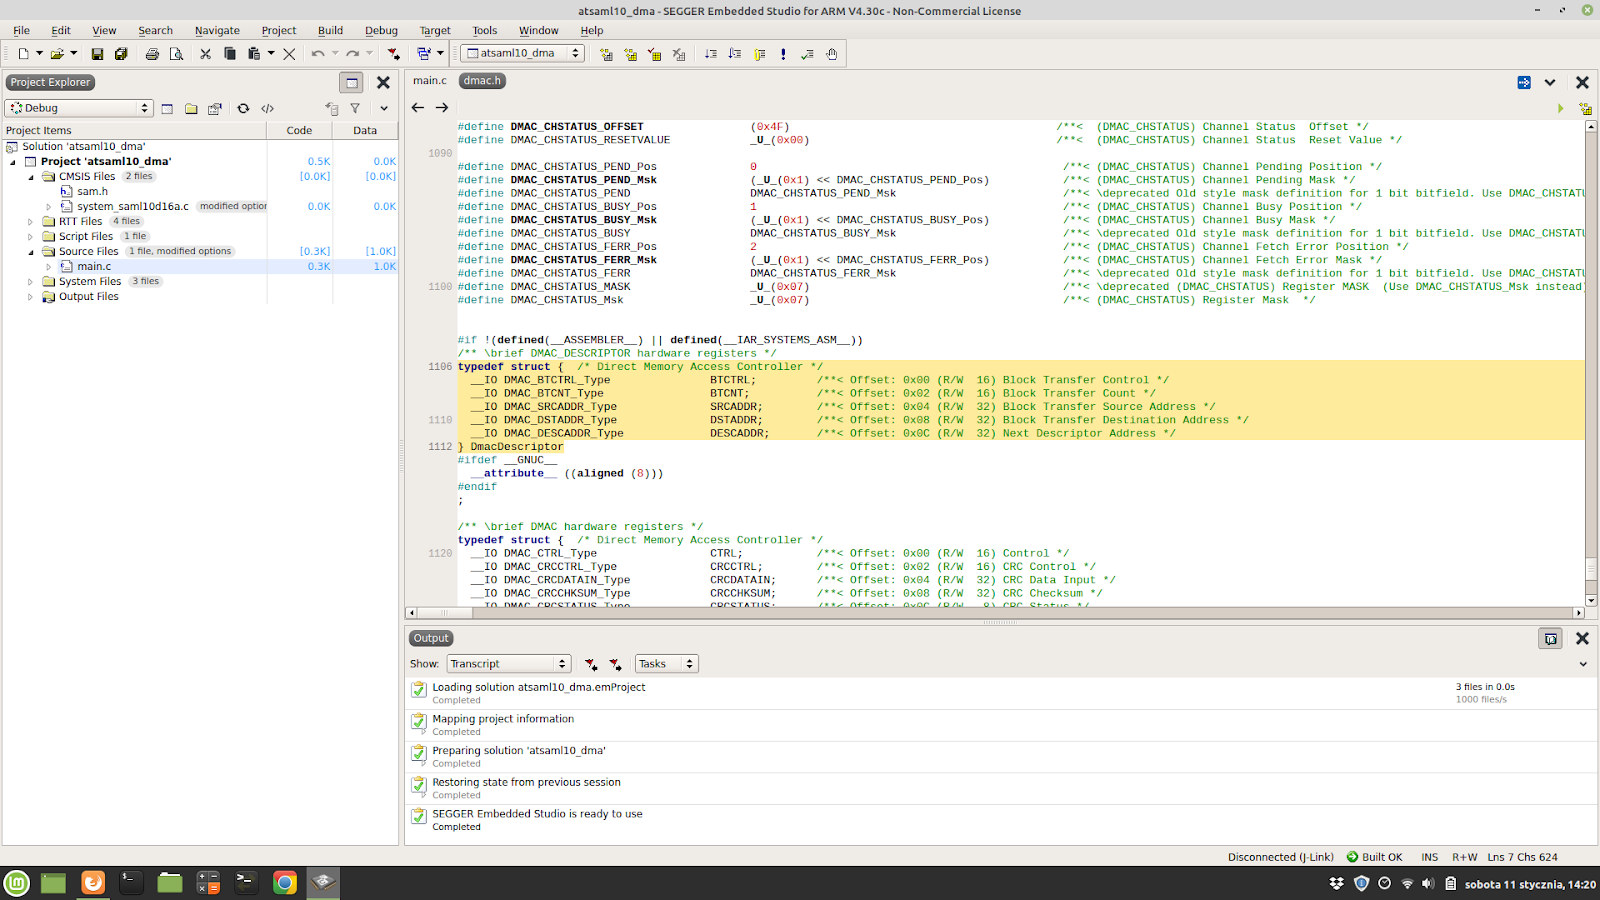Click the hand icon in toolbar
The image size is (1600, 900).
click(831, 54)
